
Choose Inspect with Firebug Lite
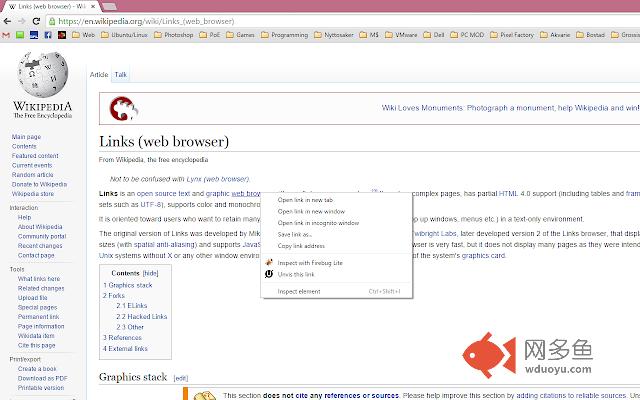pos(336,263)
